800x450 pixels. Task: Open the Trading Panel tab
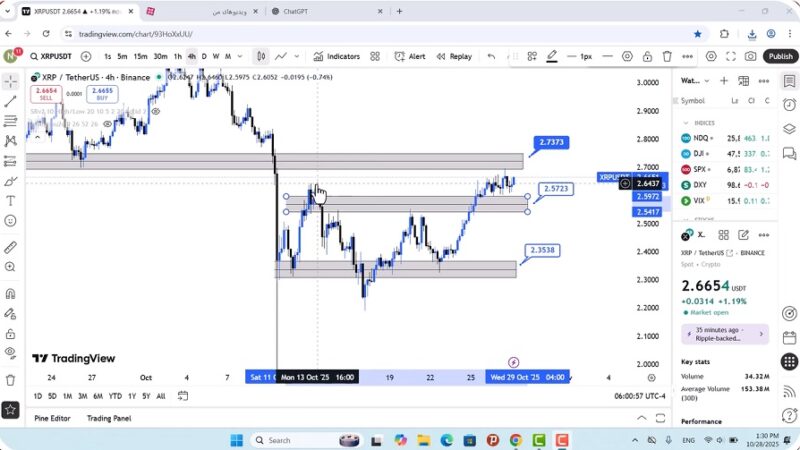[x=109, y=418]
